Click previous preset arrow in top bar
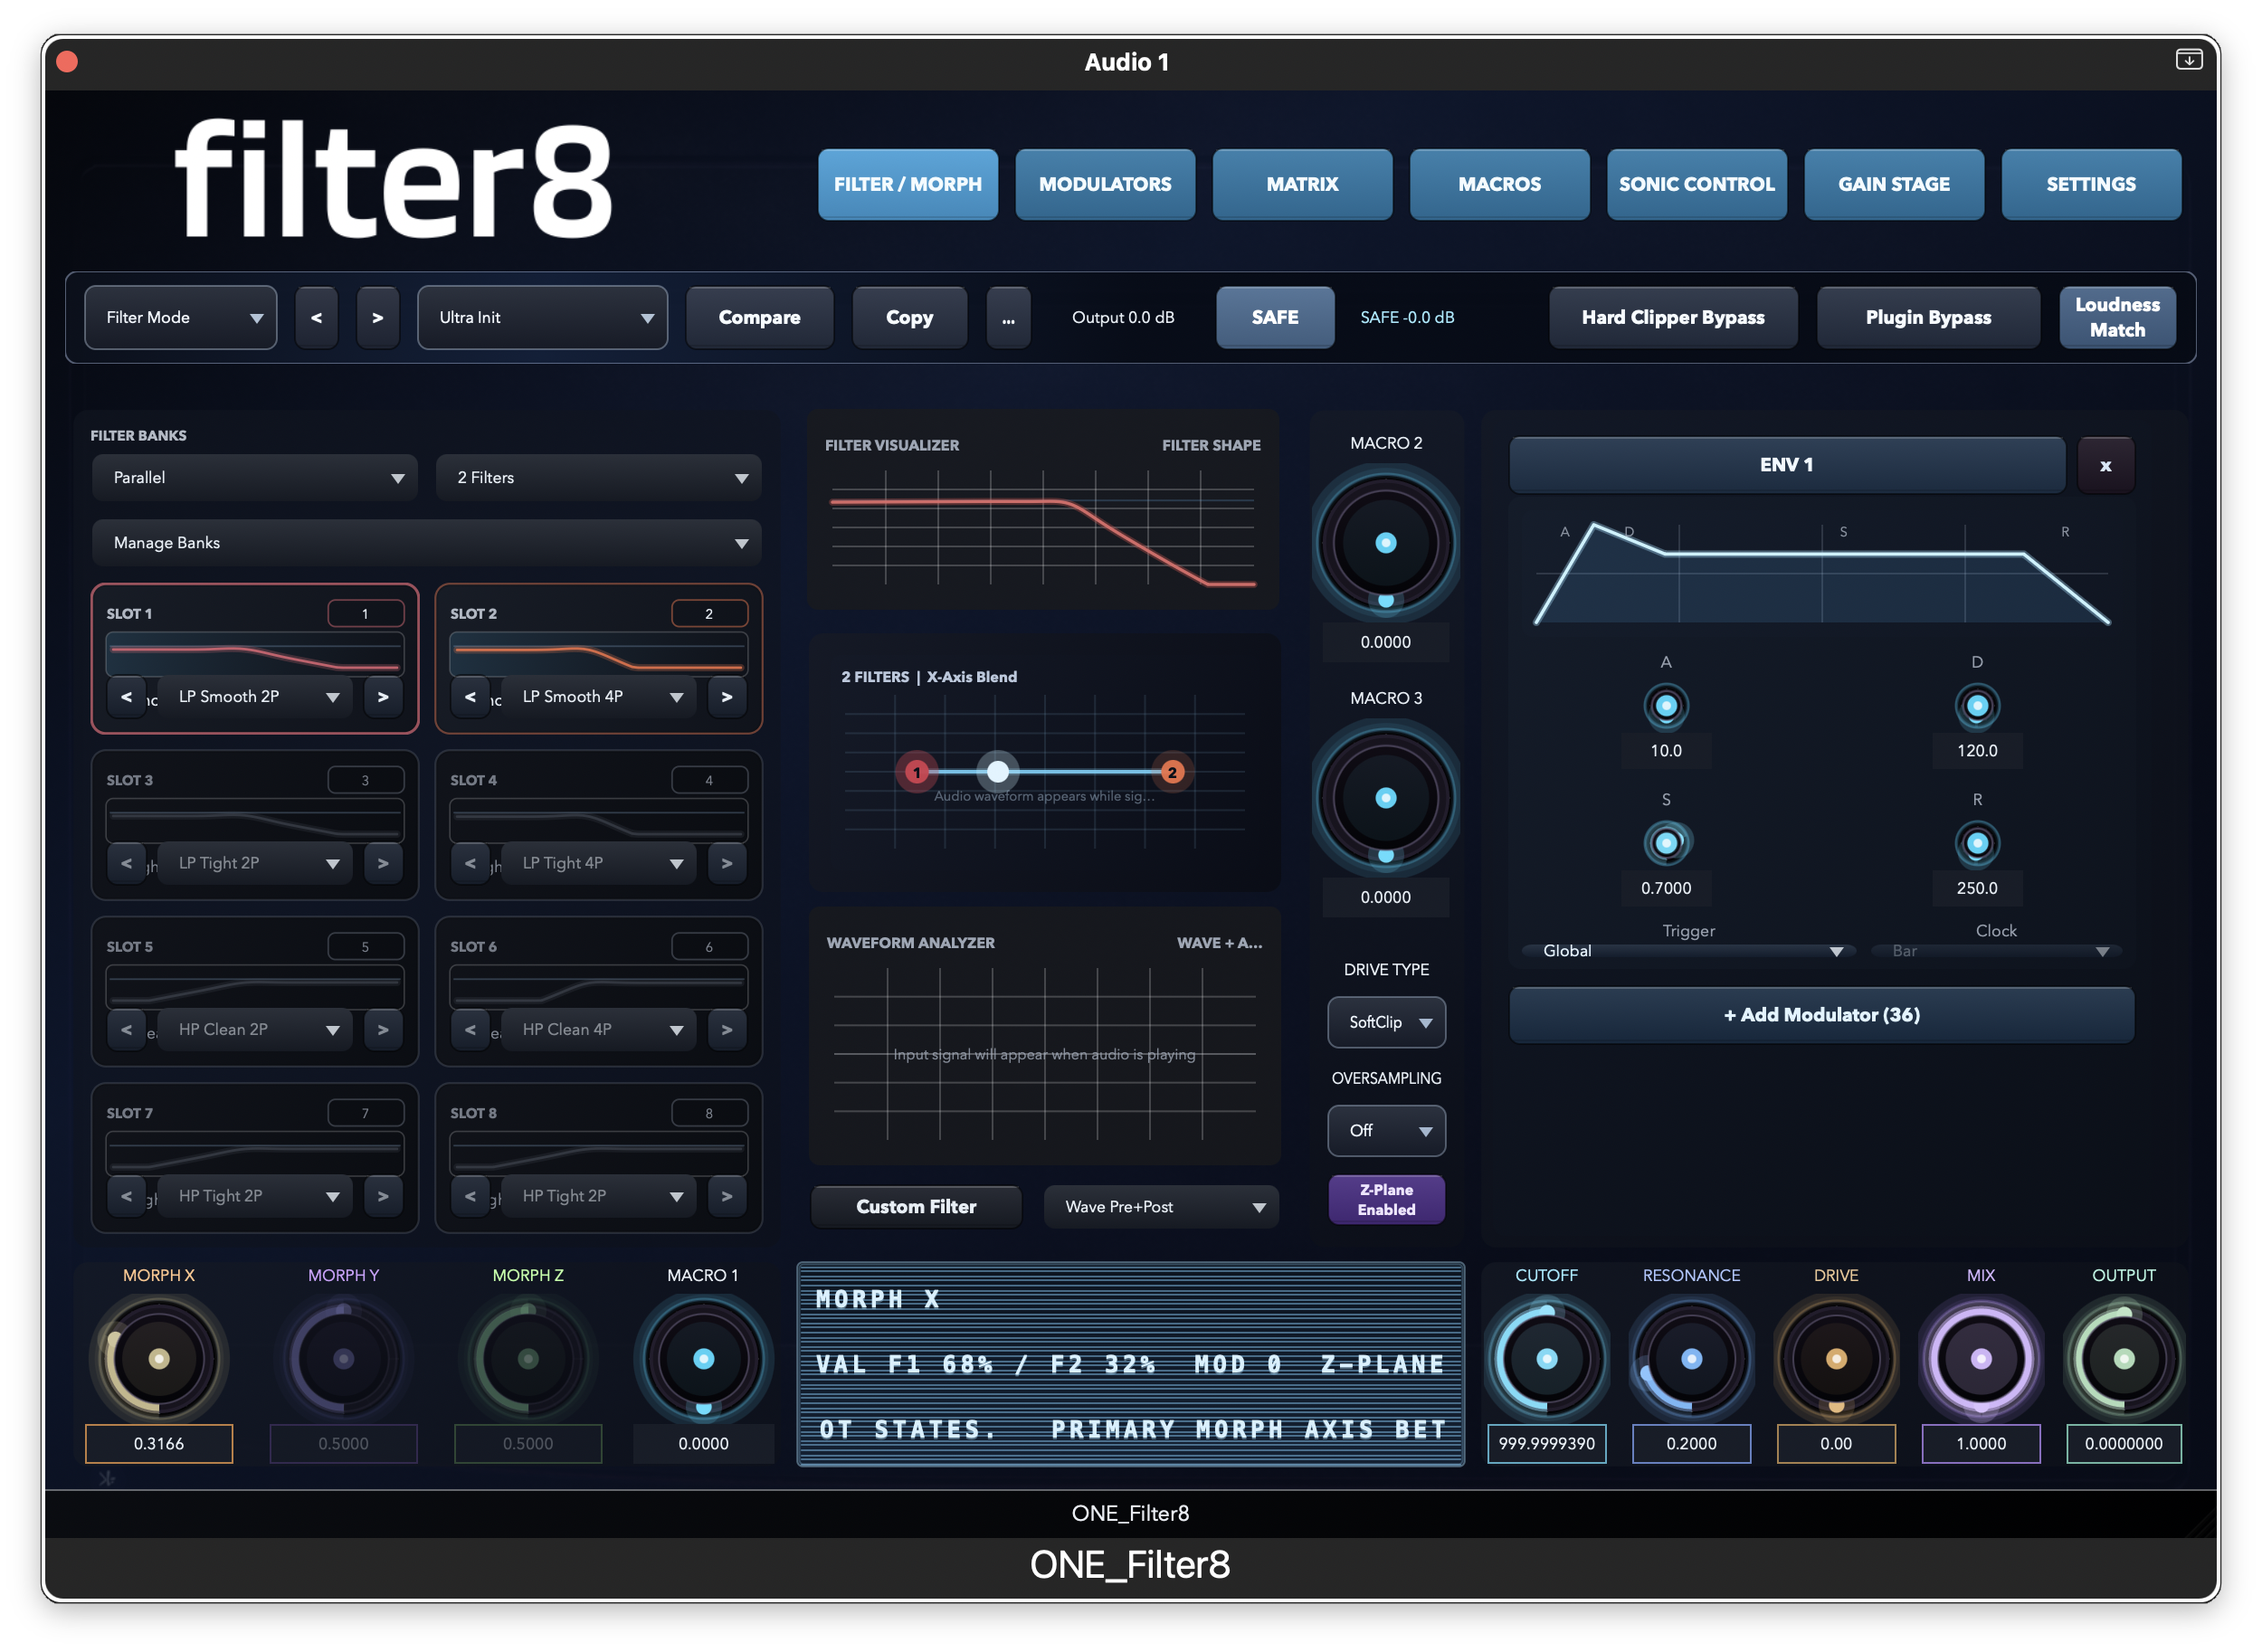This screenshot has height=1652, width=2262. pyautogui.click(x=316, y=317)
